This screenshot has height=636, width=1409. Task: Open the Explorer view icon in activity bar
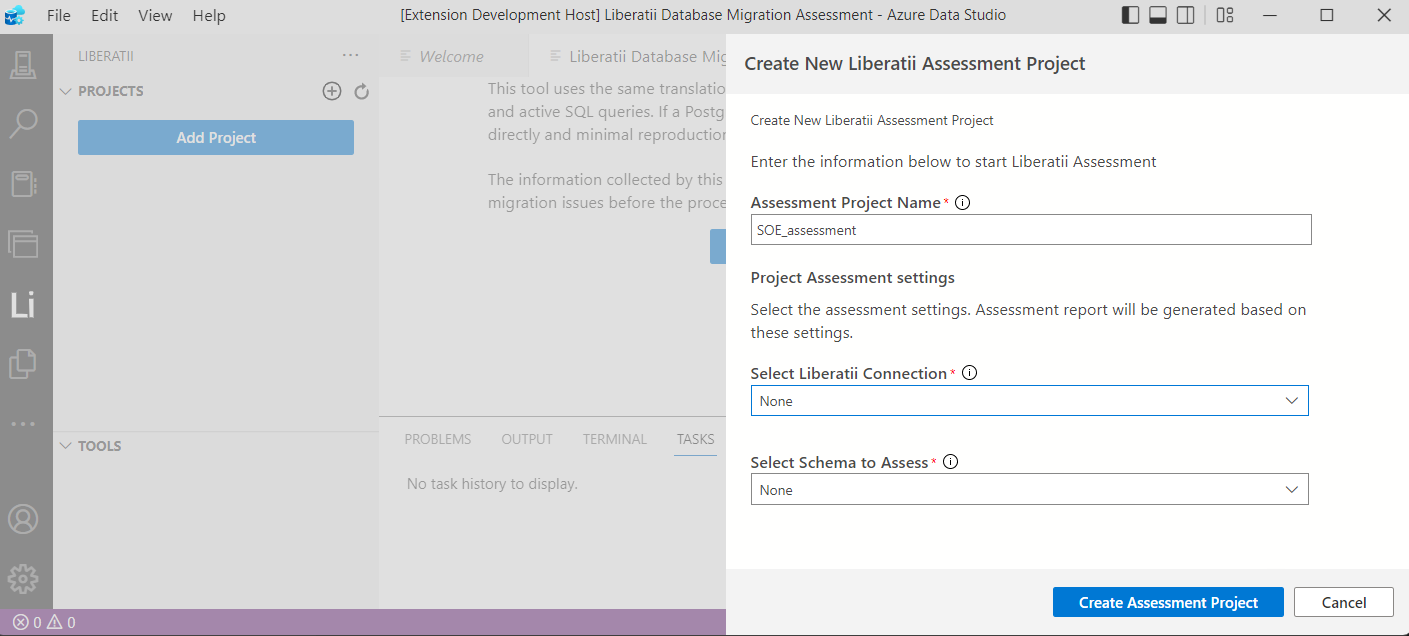click(x=23, y=243)
